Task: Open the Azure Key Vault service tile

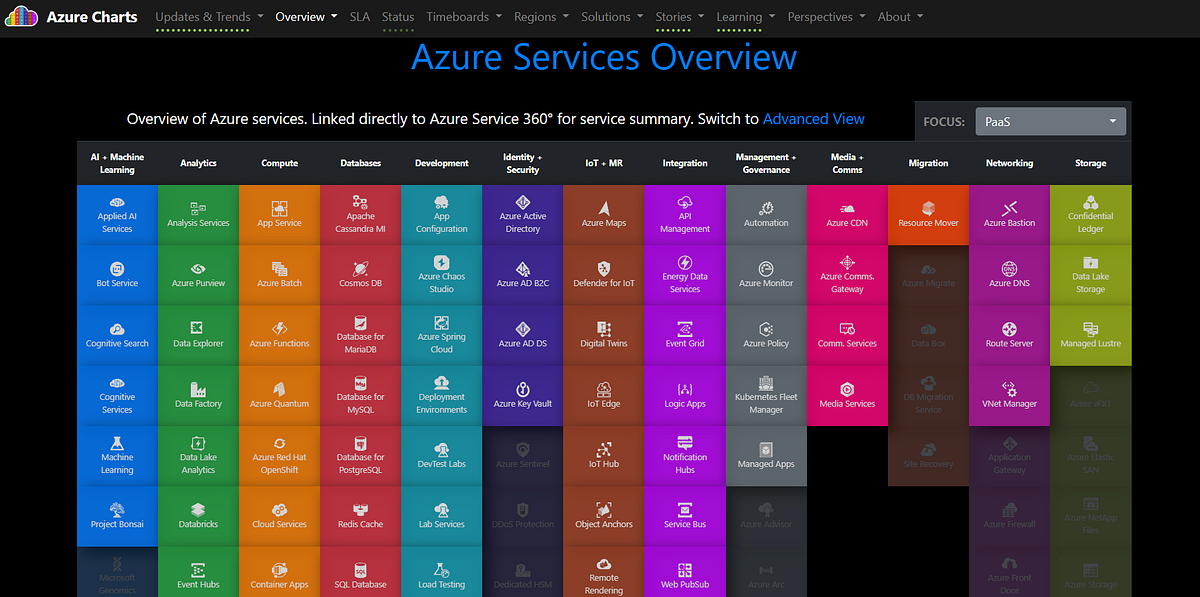Action: (522, 395)
